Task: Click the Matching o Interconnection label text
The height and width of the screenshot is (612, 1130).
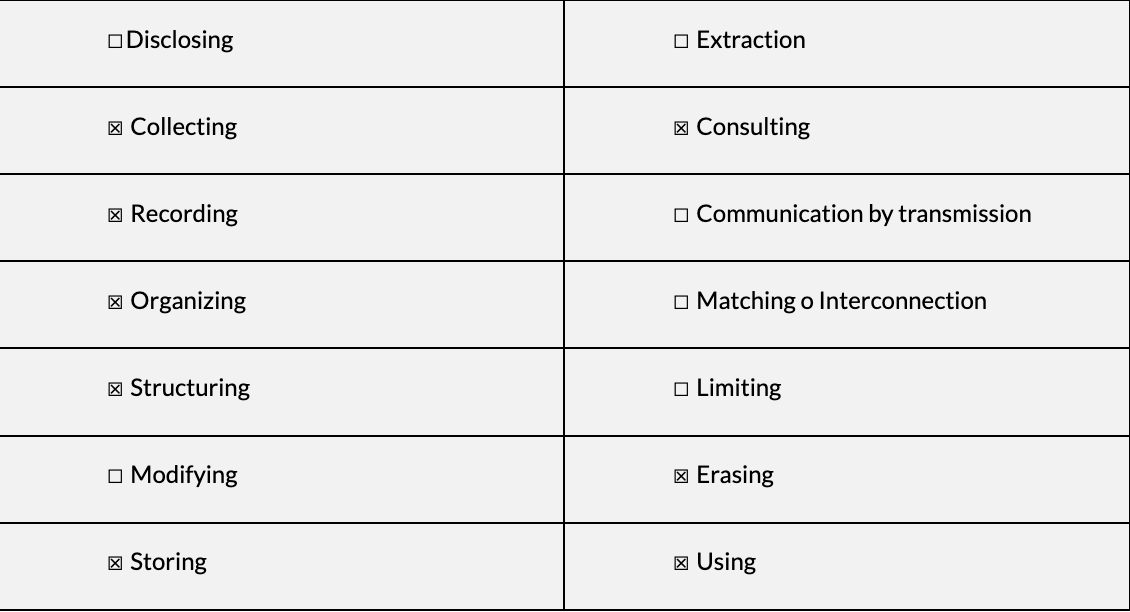Action: pyautogui.click(x=841, y=301)
